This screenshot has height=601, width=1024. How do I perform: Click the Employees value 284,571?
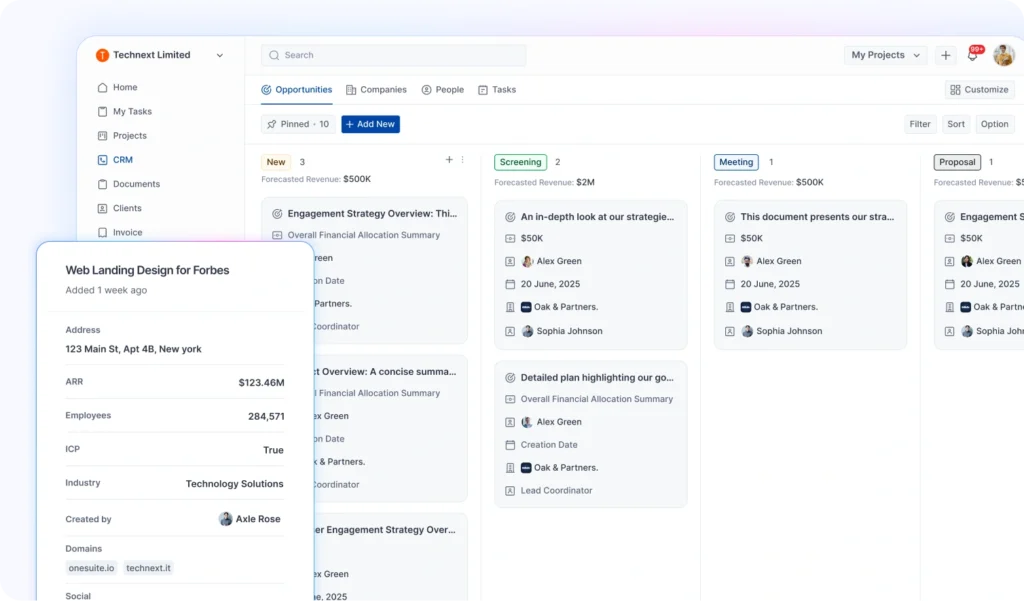[266, 417]
